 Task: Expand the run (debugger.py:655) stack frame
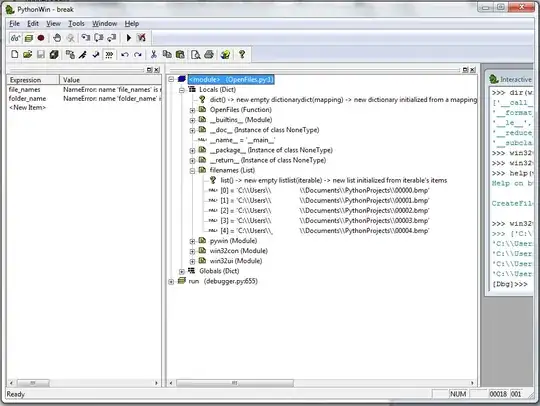coord(171,282)
